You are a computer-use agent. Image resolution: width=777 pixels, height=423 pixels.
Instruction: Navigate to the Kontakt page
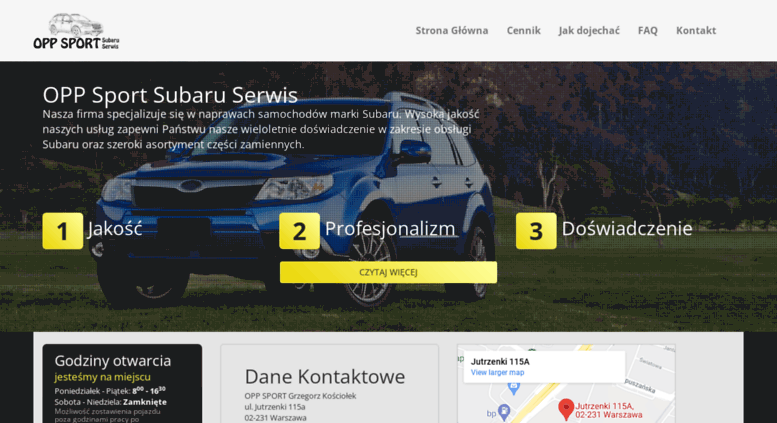tap(696, 31)
